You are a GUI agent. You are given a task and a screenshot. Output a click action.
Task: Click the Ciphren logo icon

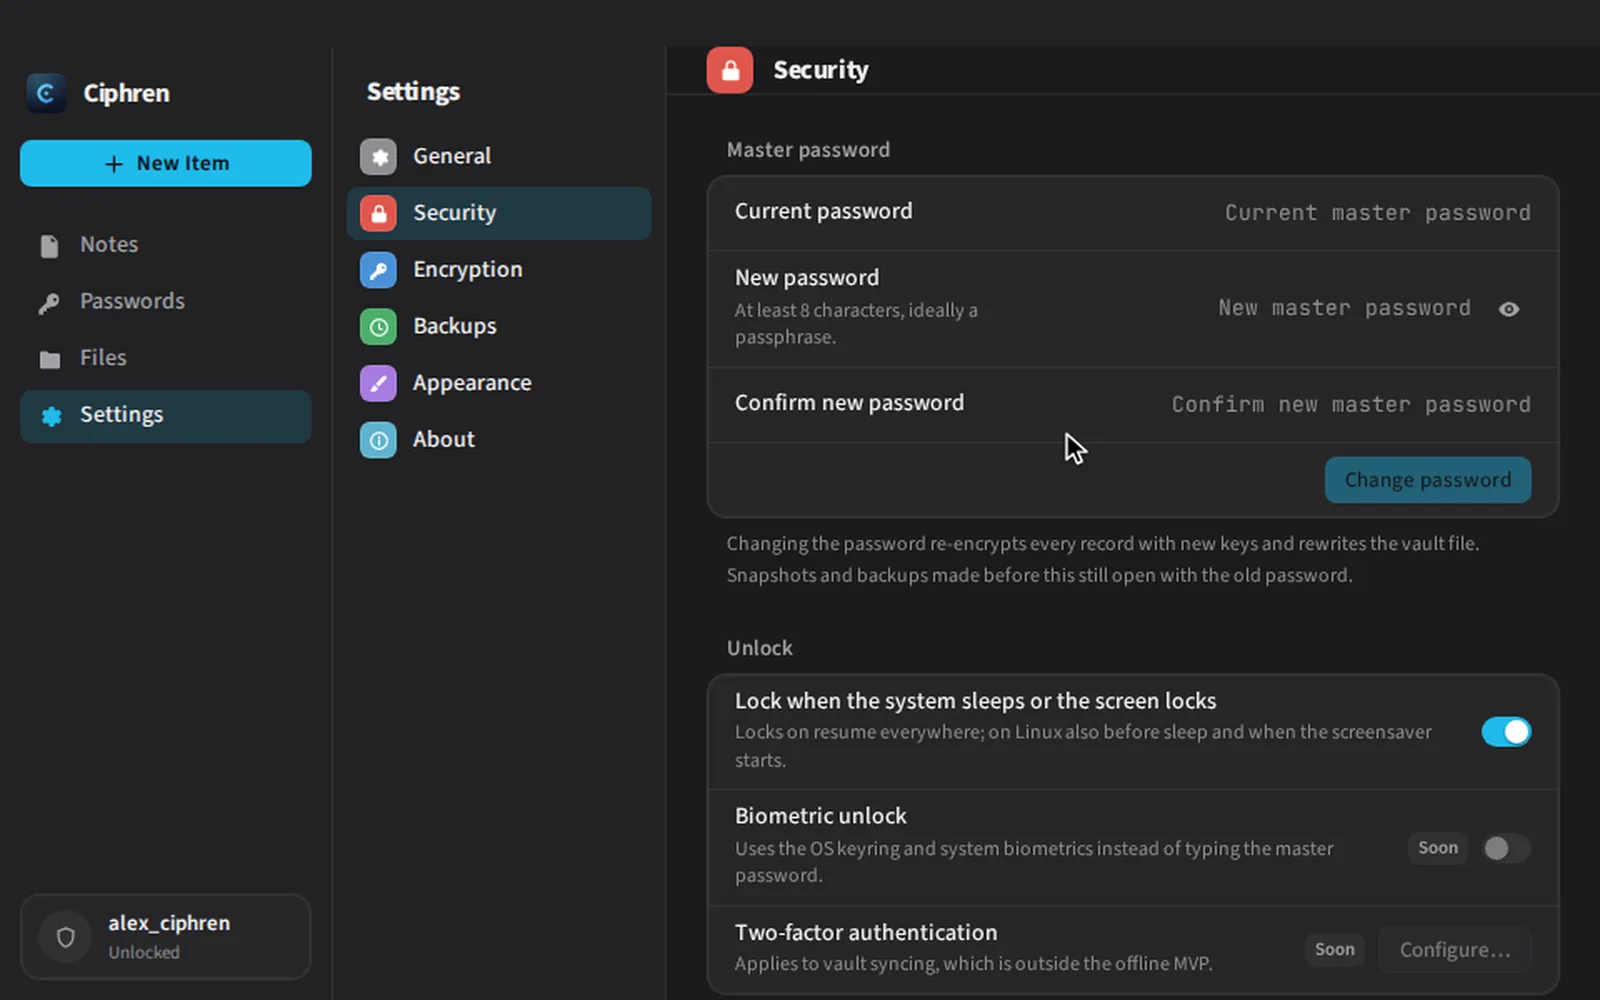[x=46, y=93]
